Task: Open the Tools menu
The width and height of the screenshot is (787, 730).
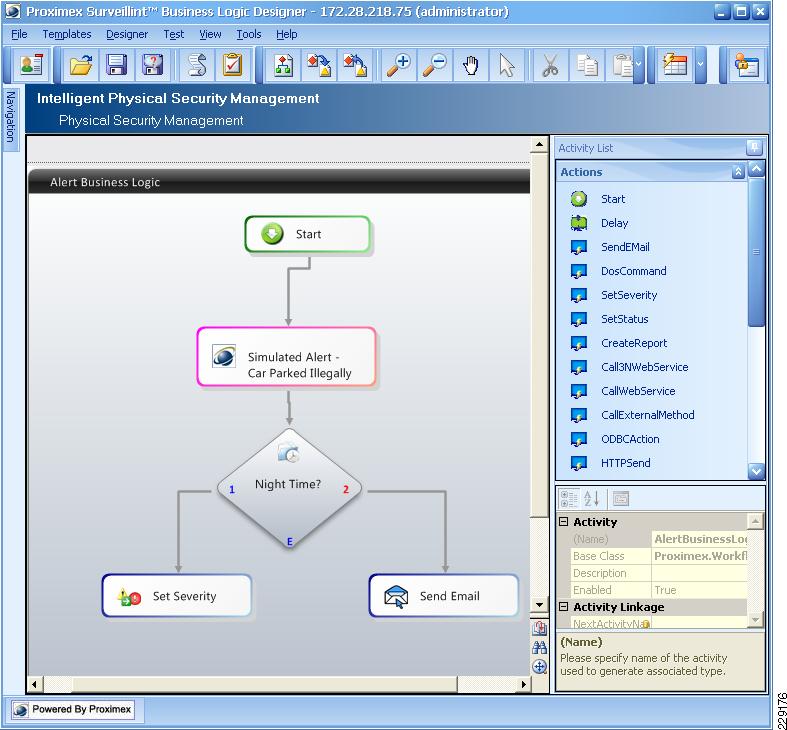Action: (249, 34)
